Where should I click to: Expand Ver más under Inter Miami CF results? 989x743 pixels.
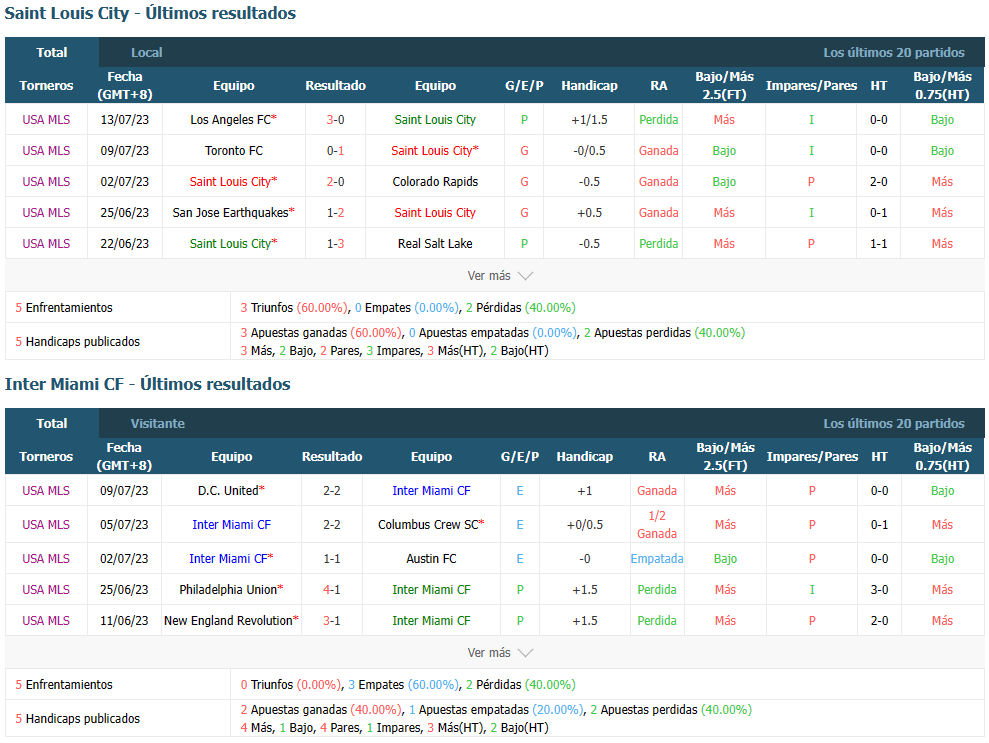pyautogui.click(x=500, y=653)
